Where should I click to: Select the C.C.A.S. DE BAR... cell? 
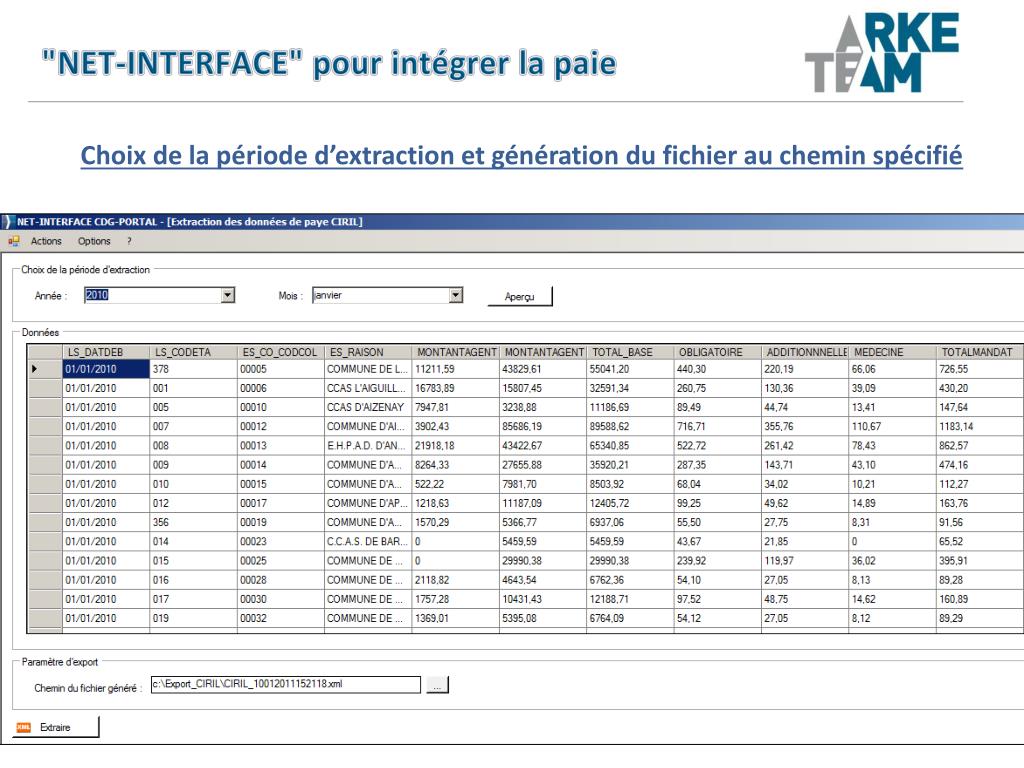tap(368, 541)
